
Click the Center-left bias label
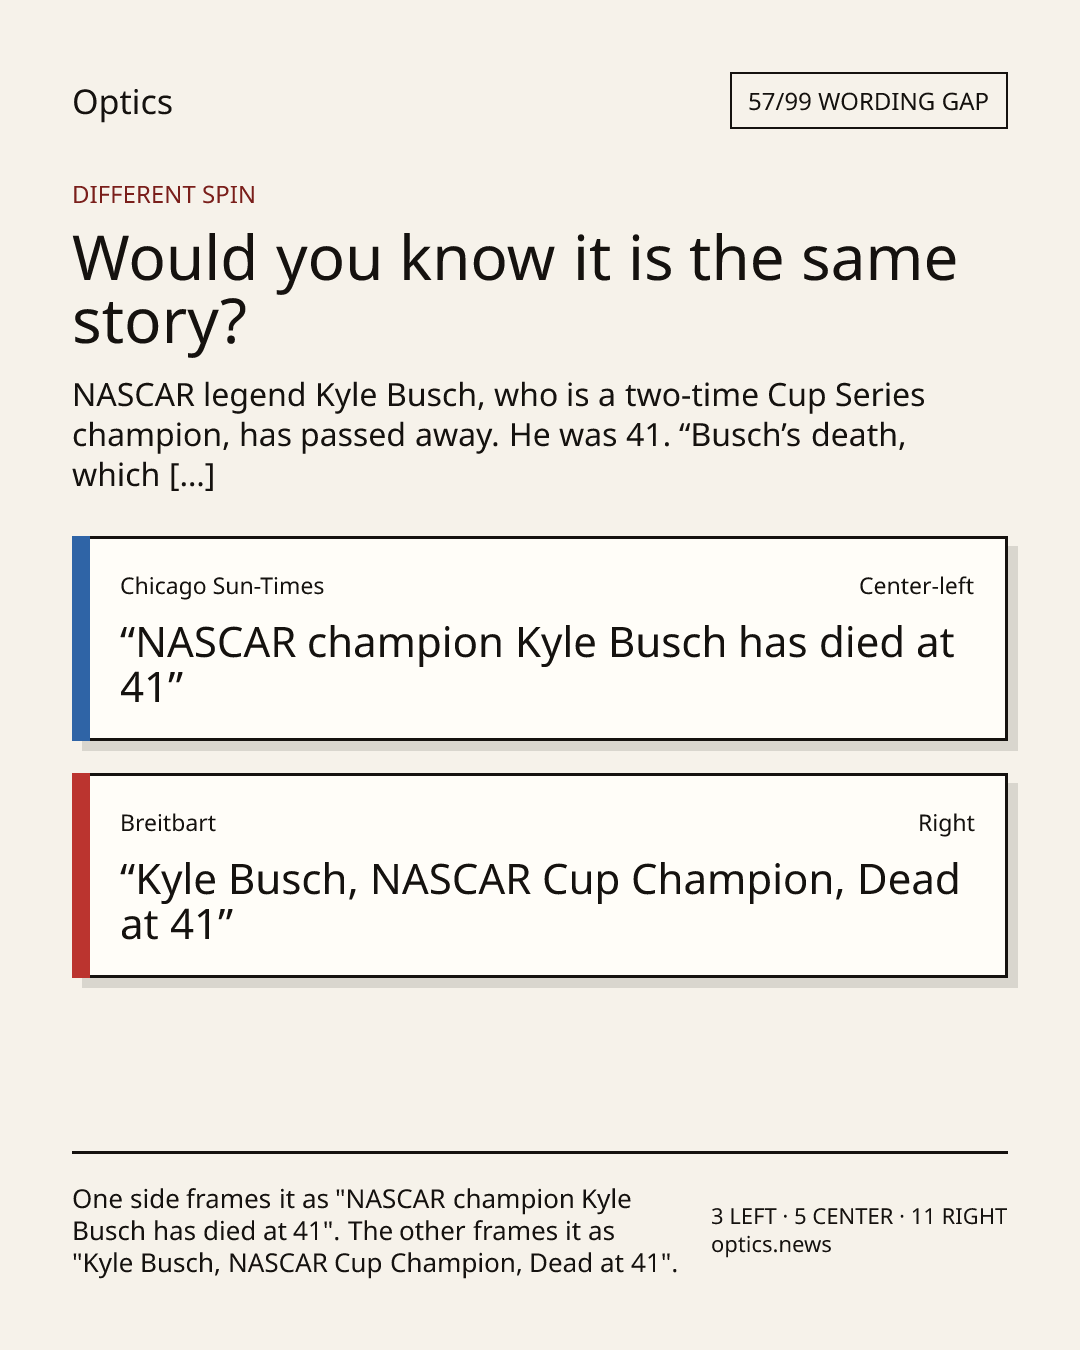coord(916,586)
